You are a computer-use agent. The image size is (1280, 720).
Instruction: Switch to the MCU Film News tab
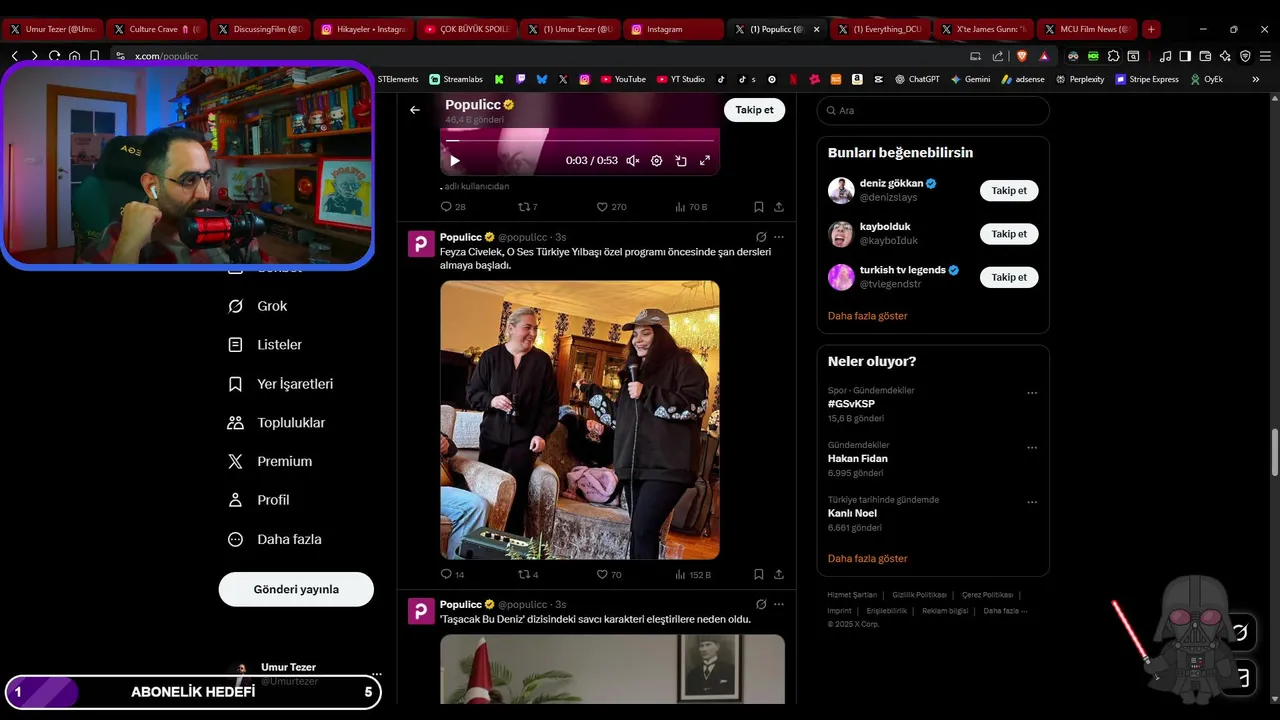point(1088,29)
